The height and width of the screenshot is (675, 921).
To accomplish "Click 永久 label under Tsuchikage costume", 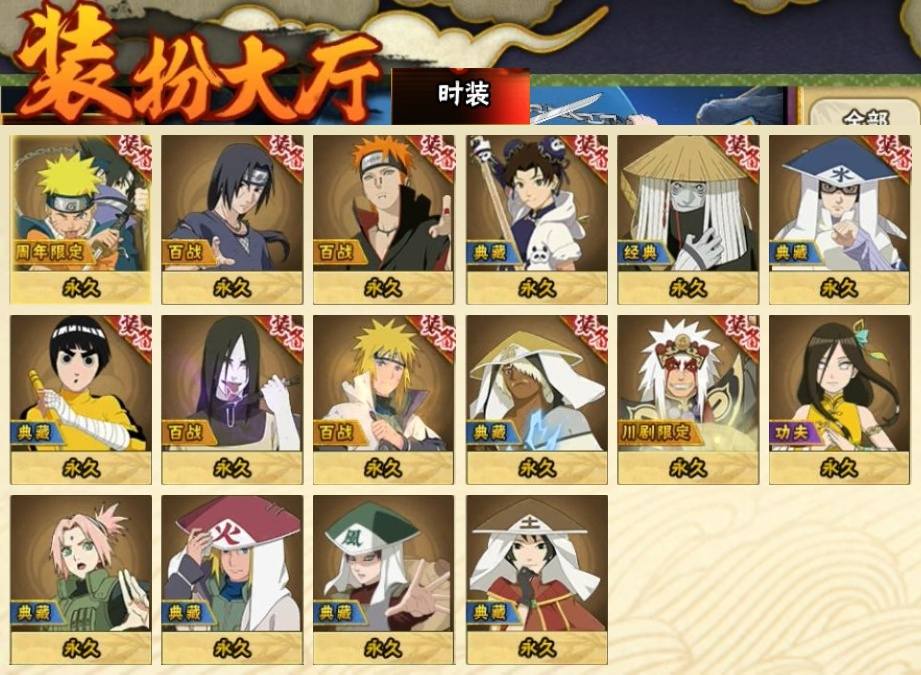I will pos(537,648).
